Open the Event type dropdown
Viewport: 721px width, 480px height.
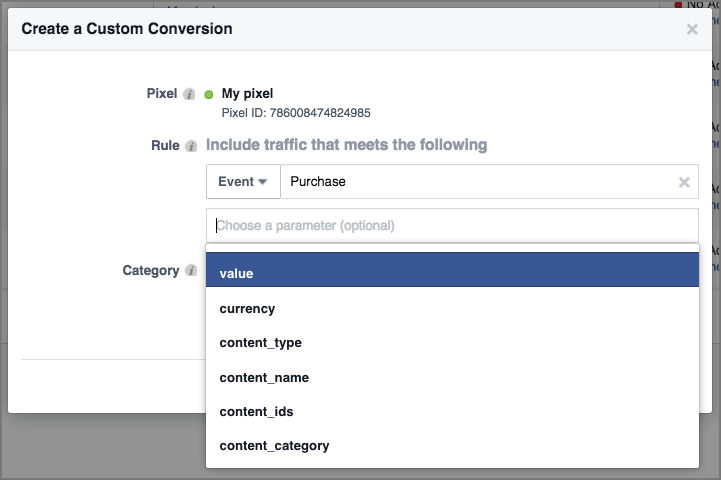(243, 182)
